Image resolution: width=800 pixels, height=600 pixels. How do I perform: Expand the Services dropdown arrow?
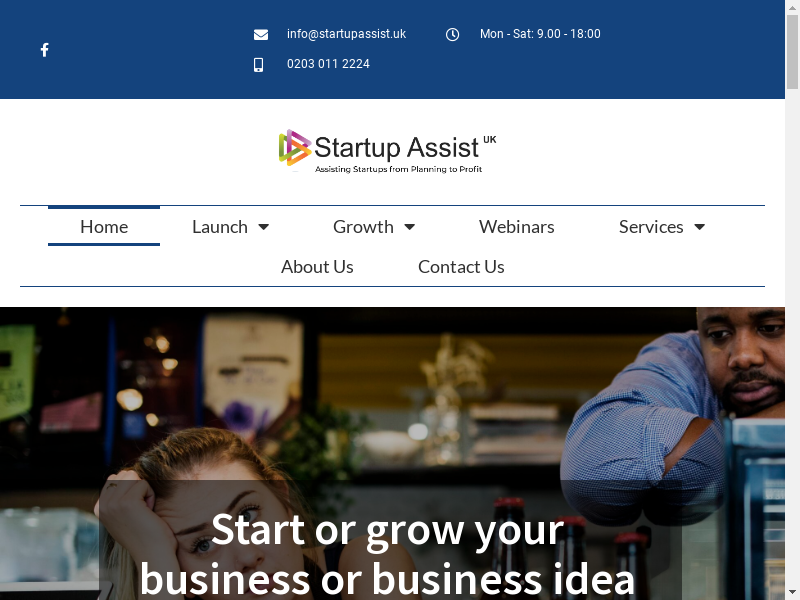point(699,227)
